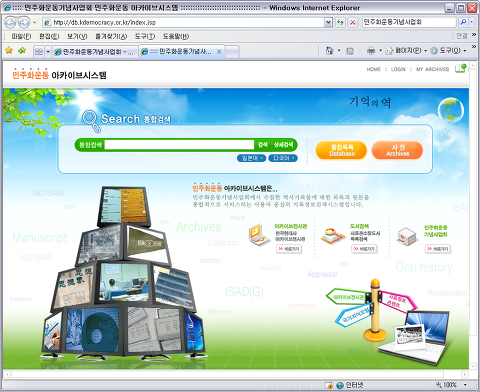Click the Home page icon in command bar
The height and width of the screenshot is (392, 480).
[329, 51]
